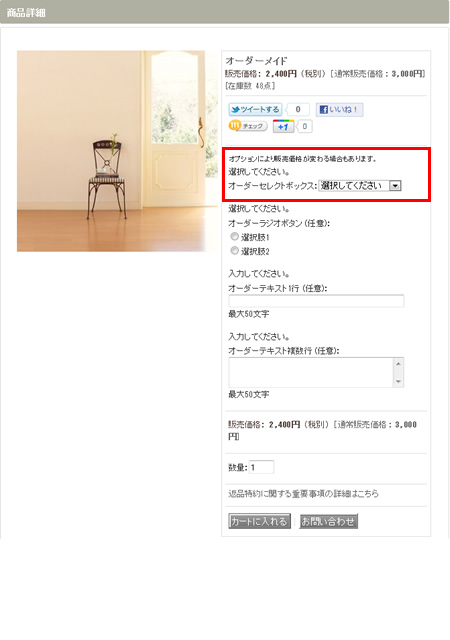
Task: Select radio option 選択肢1
Action: pos(234,236)
